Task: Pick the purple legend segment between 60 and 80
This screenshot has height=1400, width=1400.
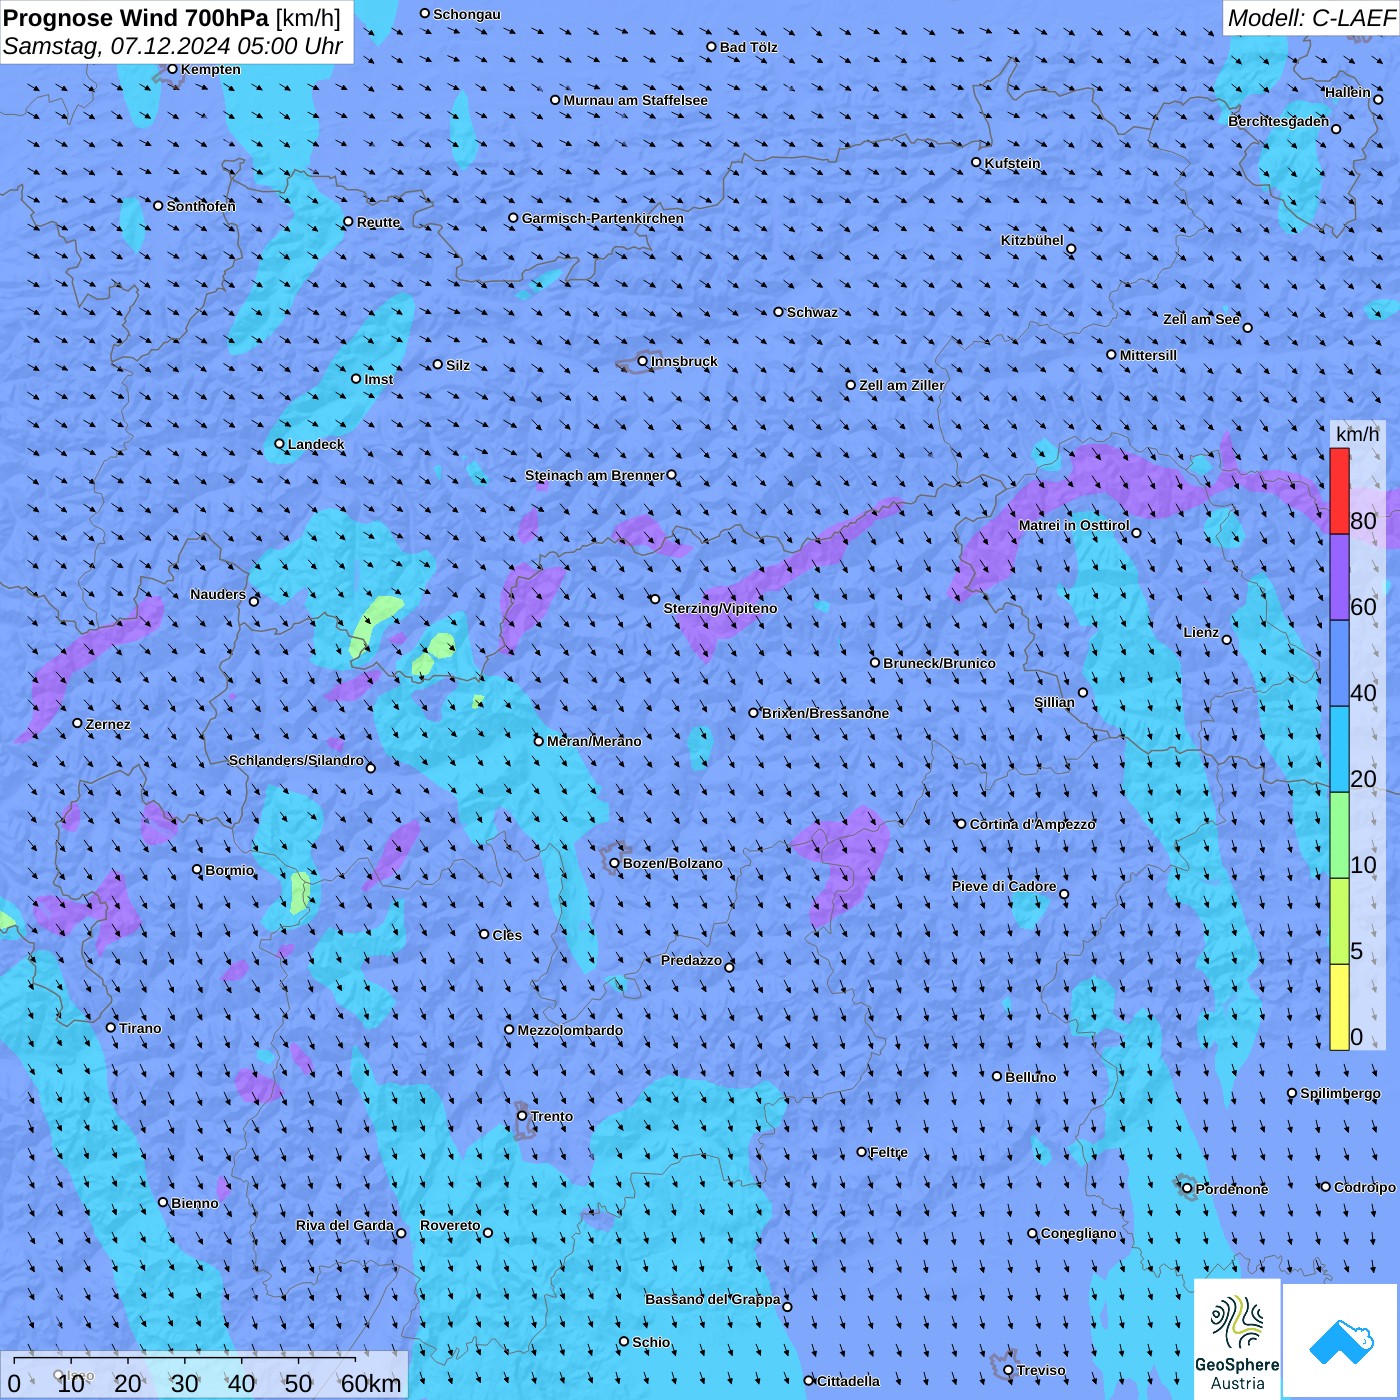Action: (x=1339, y=578)
